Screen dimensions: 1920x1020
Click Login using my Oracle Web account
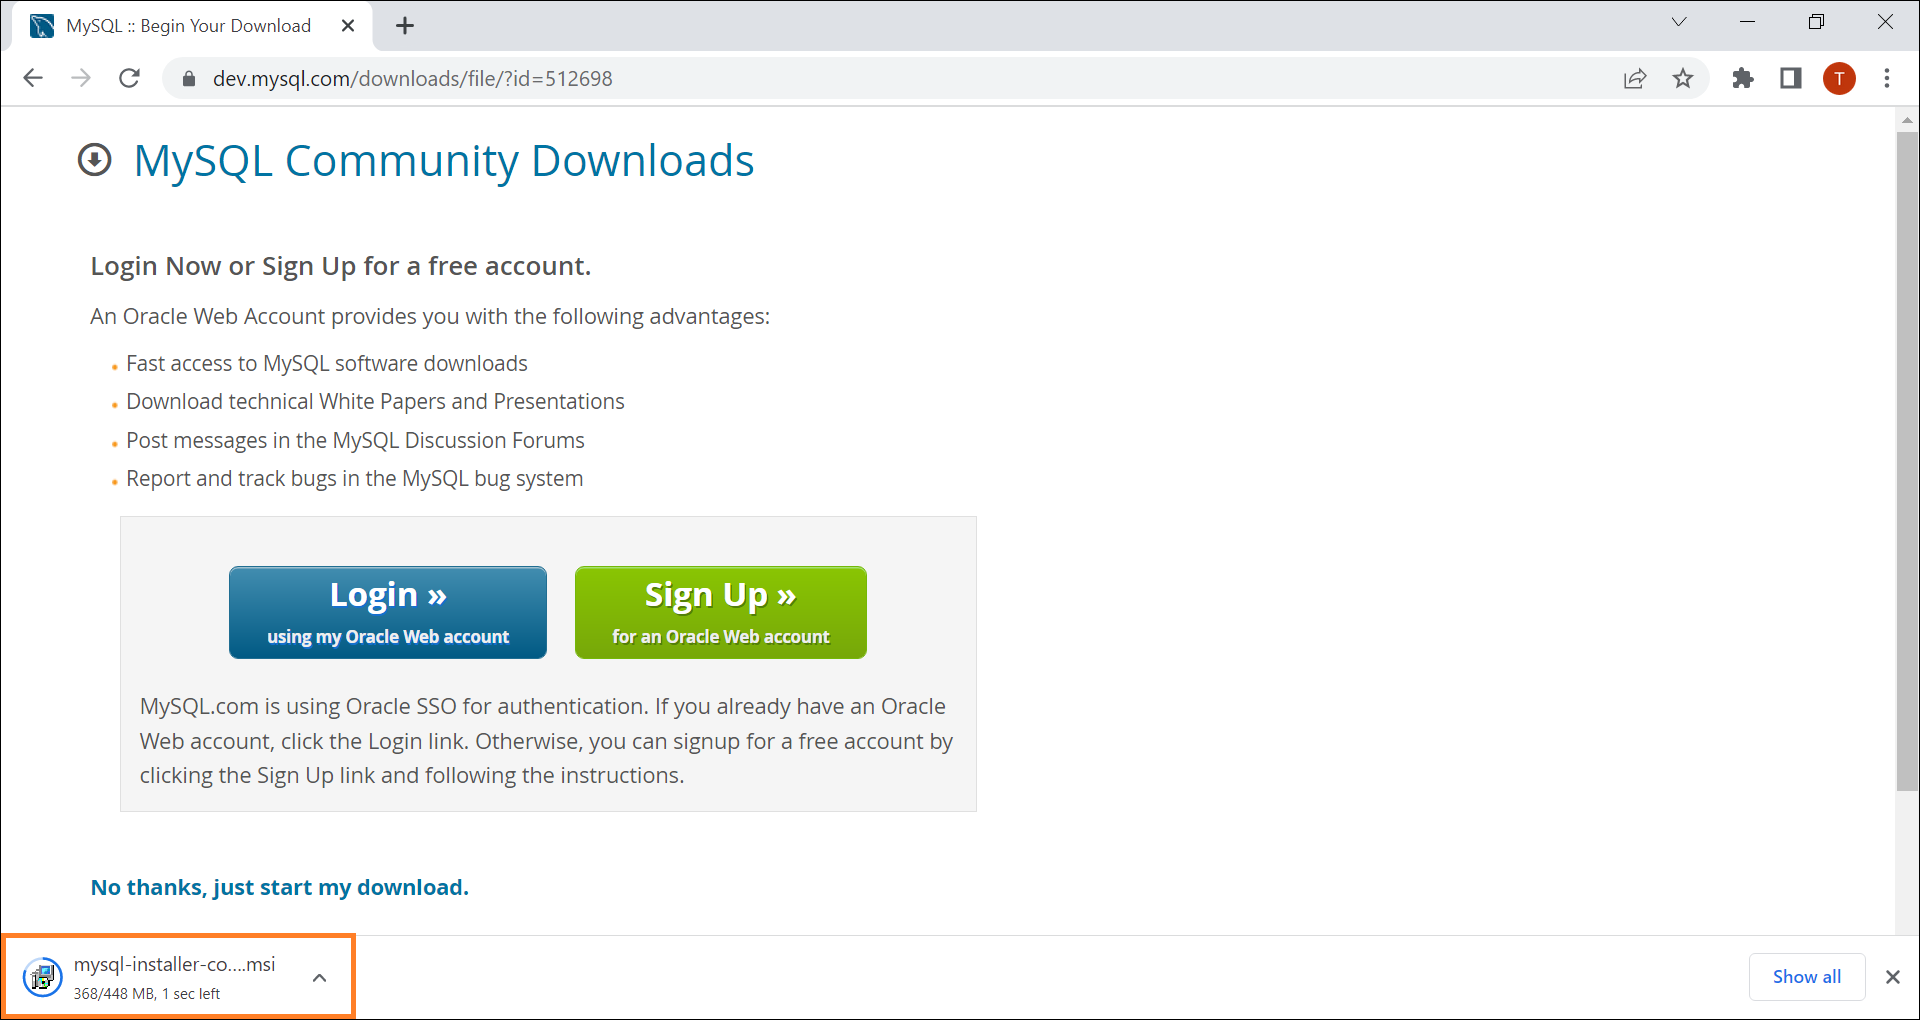click(388, 613)
